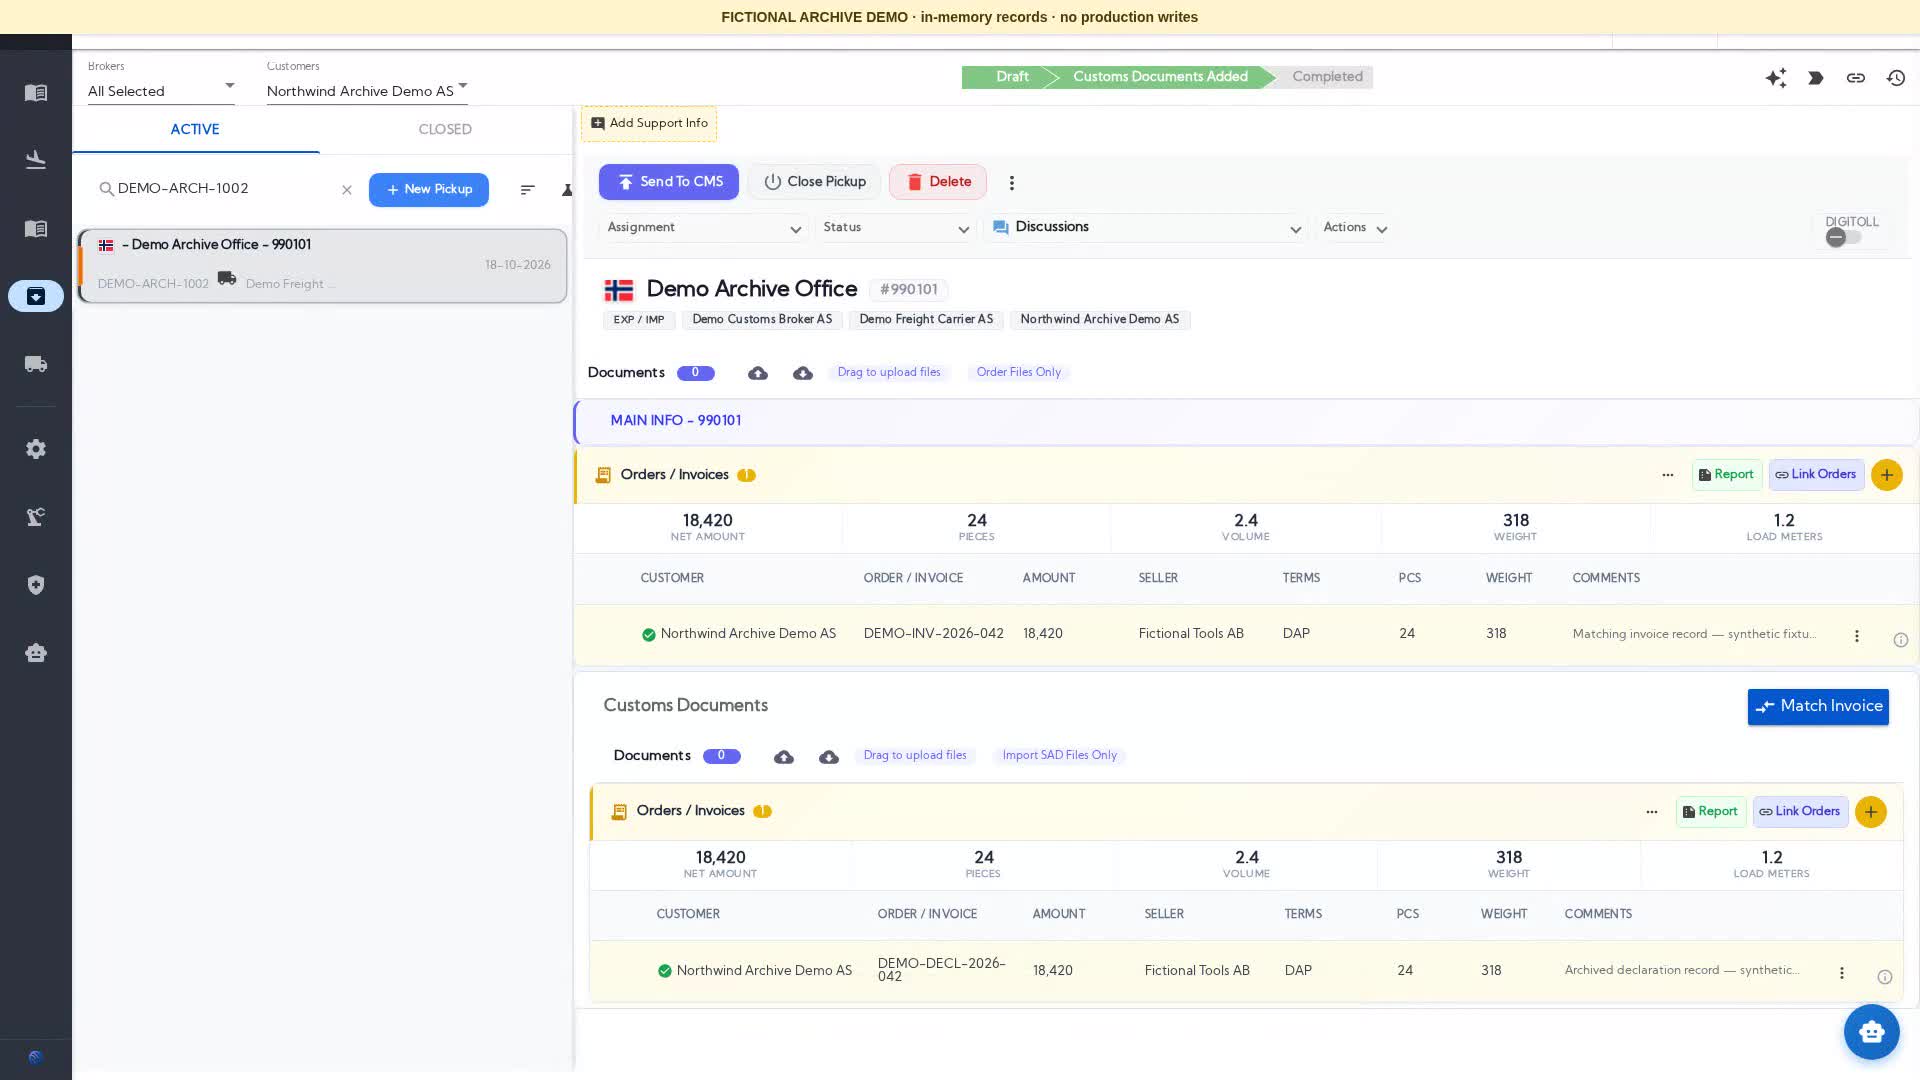1920x1080 pixels.
Task: Select the Customs Documents Added step
Action: pos(1160,77)
